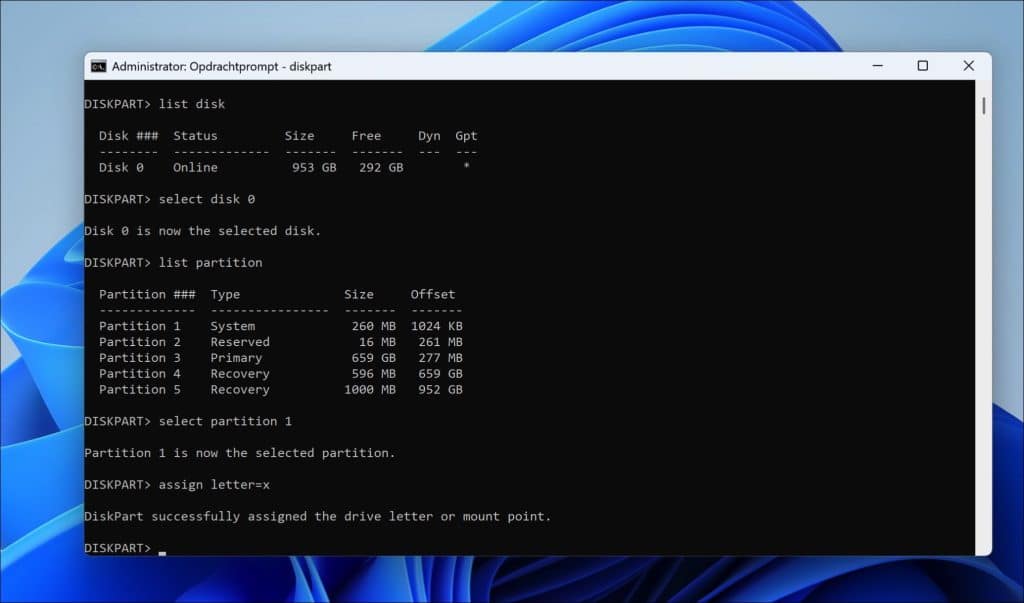The width and height of the screenshot is (1024, 603).
Task: Click the 'Partition 1' System row
Action: coord(280,326)
